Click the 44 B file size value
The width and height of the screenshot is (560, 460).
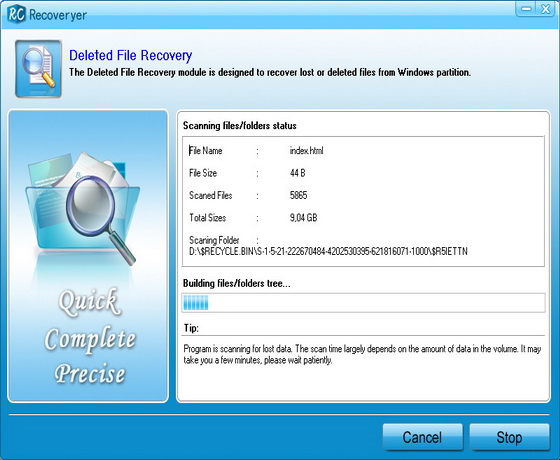pos(298,173)
